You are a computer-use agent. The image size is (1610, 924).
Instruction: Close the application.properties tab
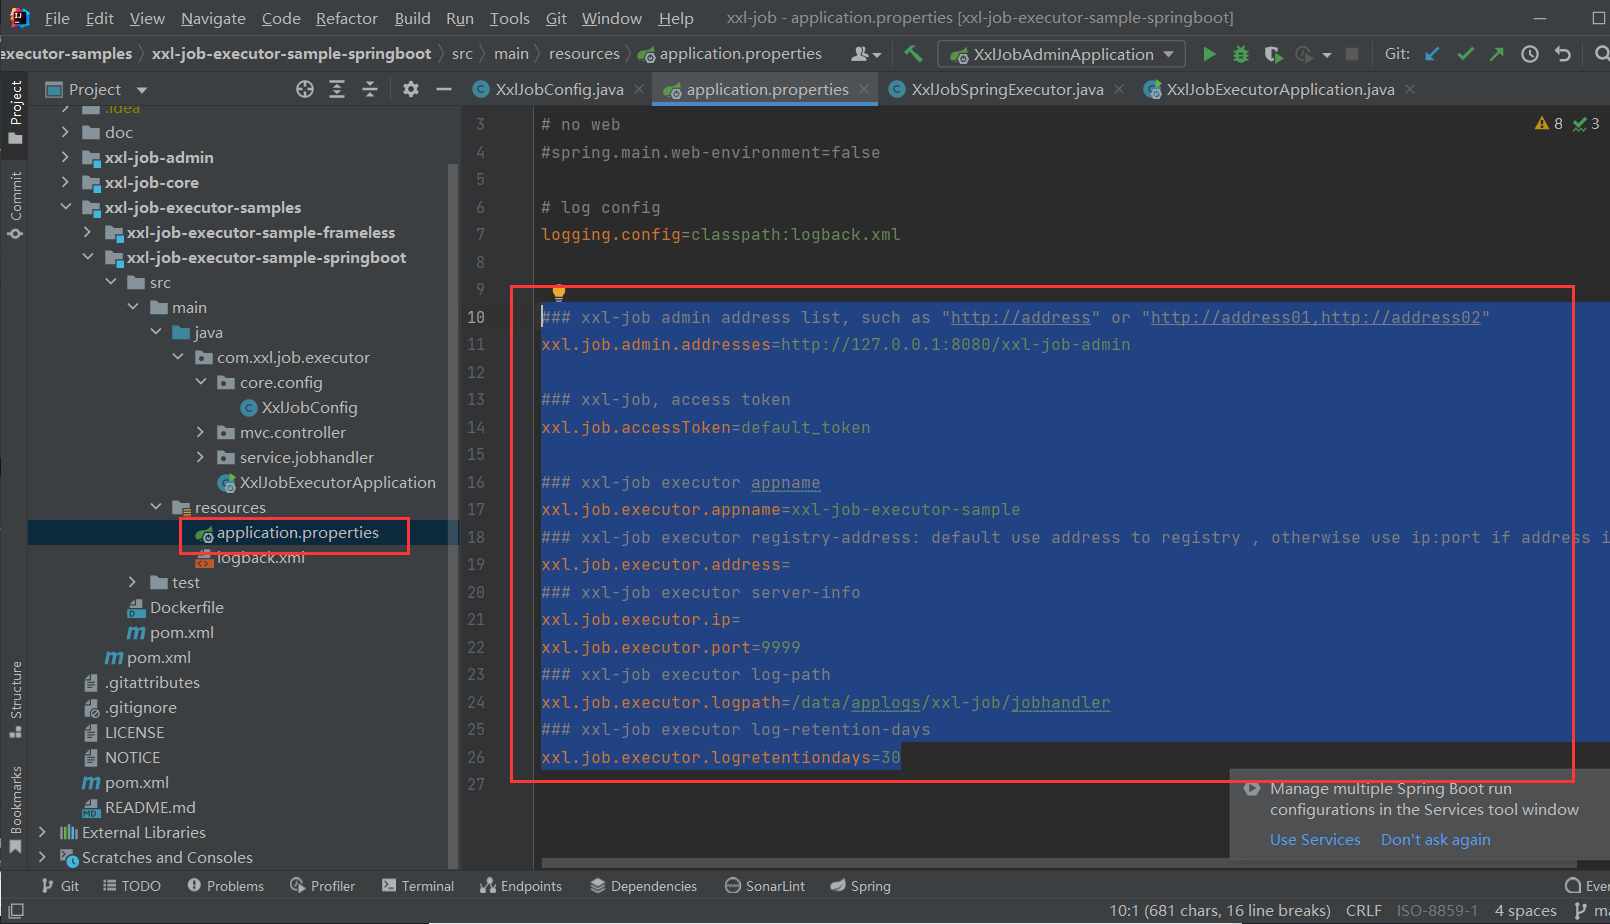pos(865,89)
